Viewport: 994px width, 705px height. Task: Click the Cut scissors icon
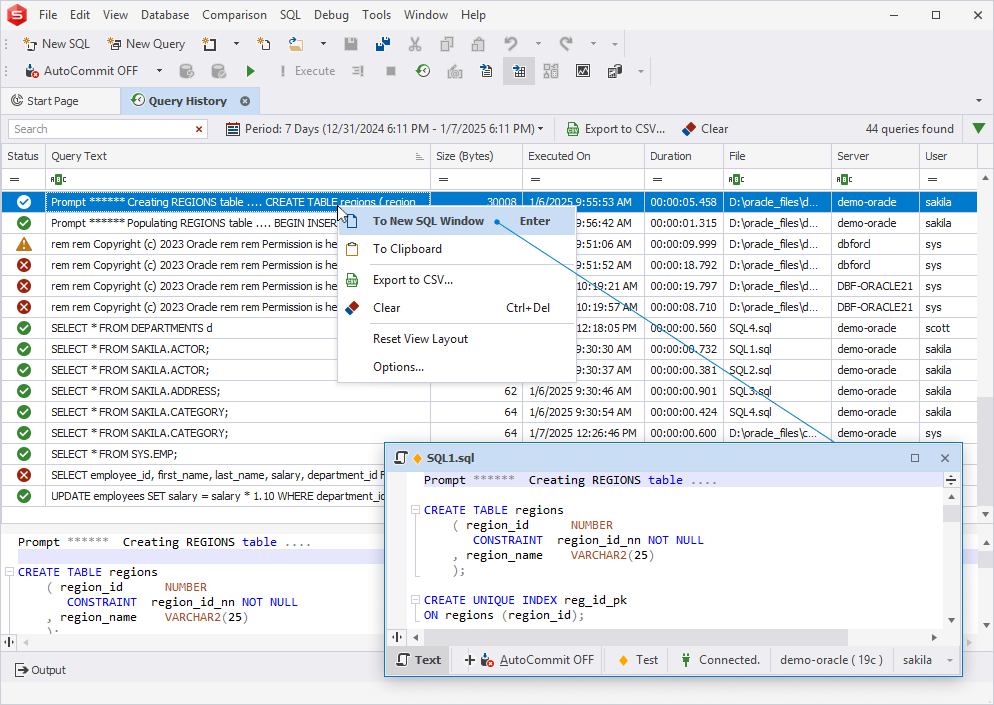click(415, 44)
